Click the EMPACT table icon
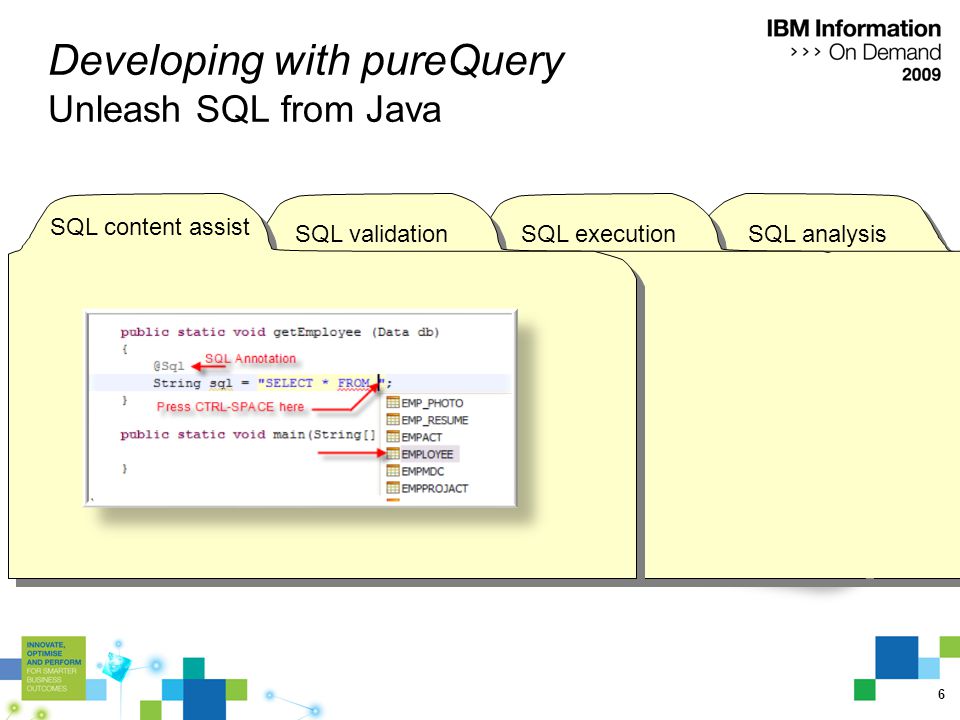 393,437
